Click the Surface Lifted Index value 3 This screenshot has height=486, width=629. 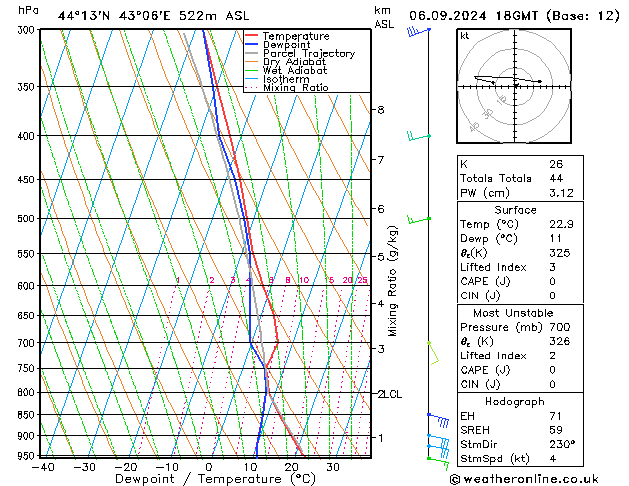tap(552, 267)
